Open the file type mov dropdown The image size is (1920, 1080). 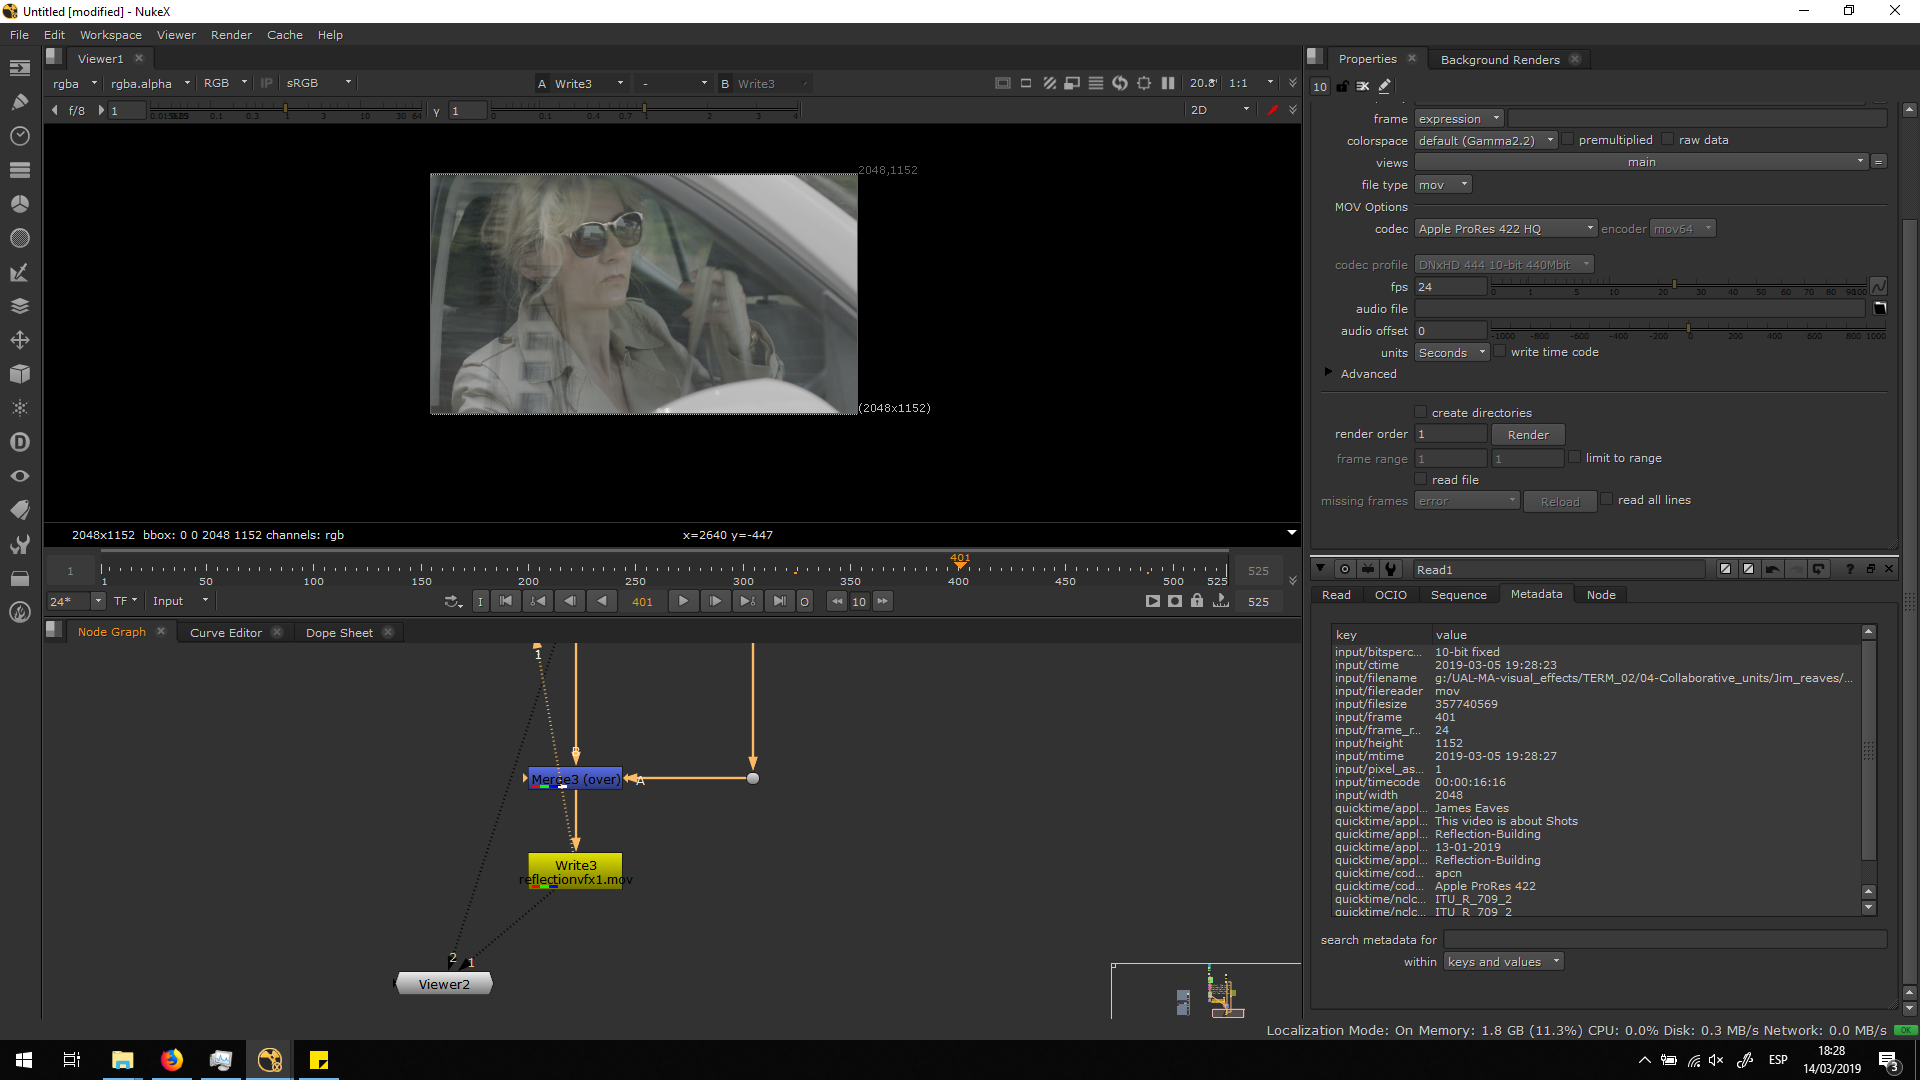[x=1442, y=185]
